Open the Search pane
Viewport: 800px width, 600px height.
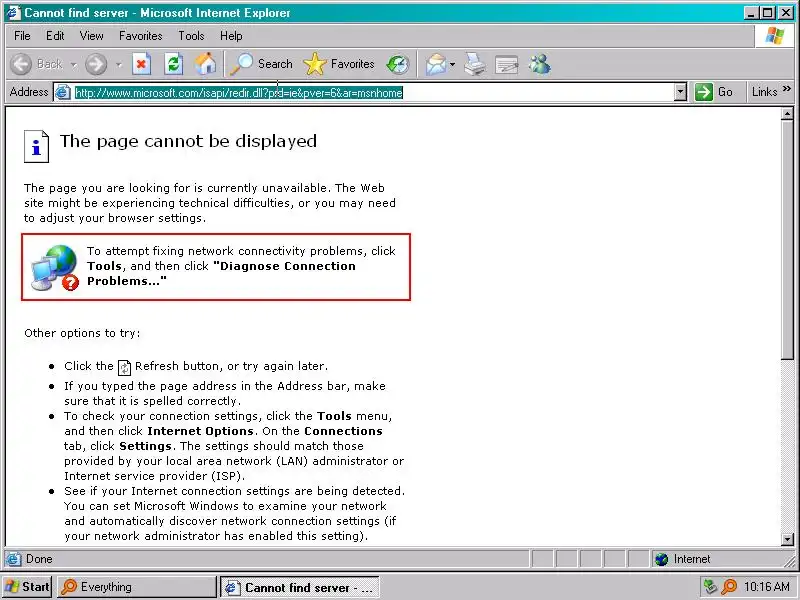point(262,64)
